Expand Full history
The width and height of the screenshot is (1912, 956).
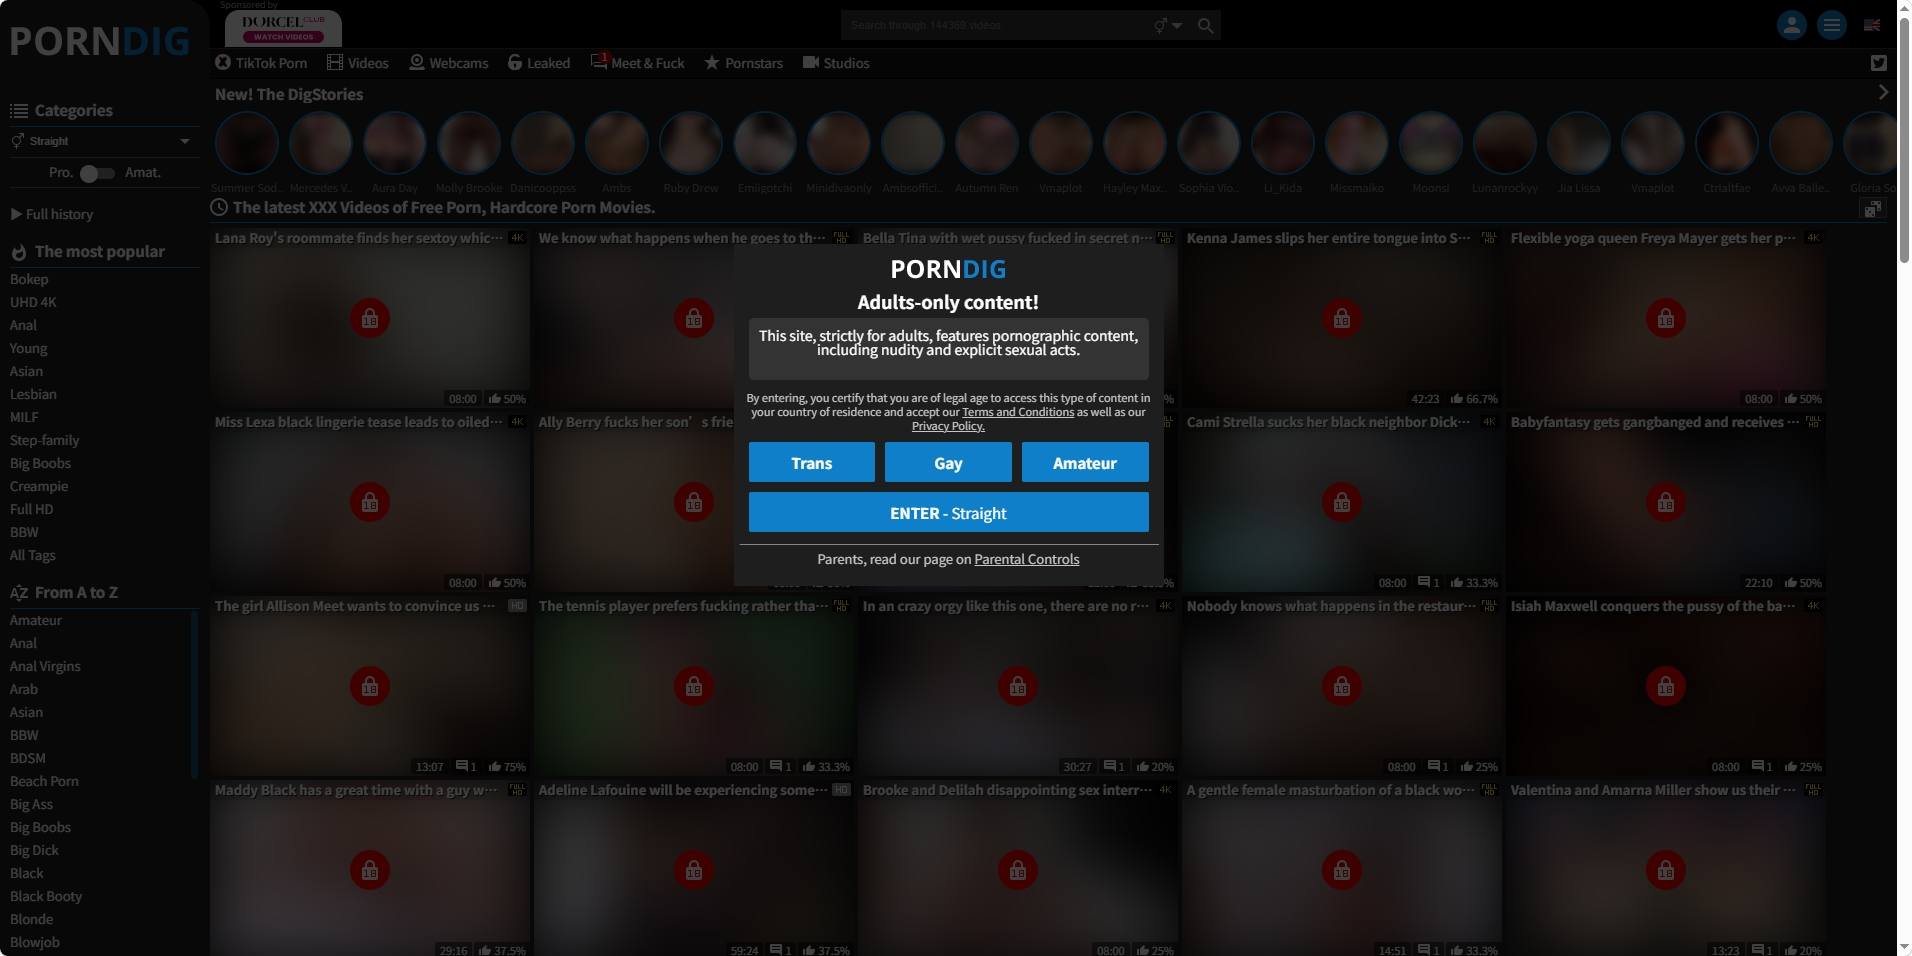(52, 214)
